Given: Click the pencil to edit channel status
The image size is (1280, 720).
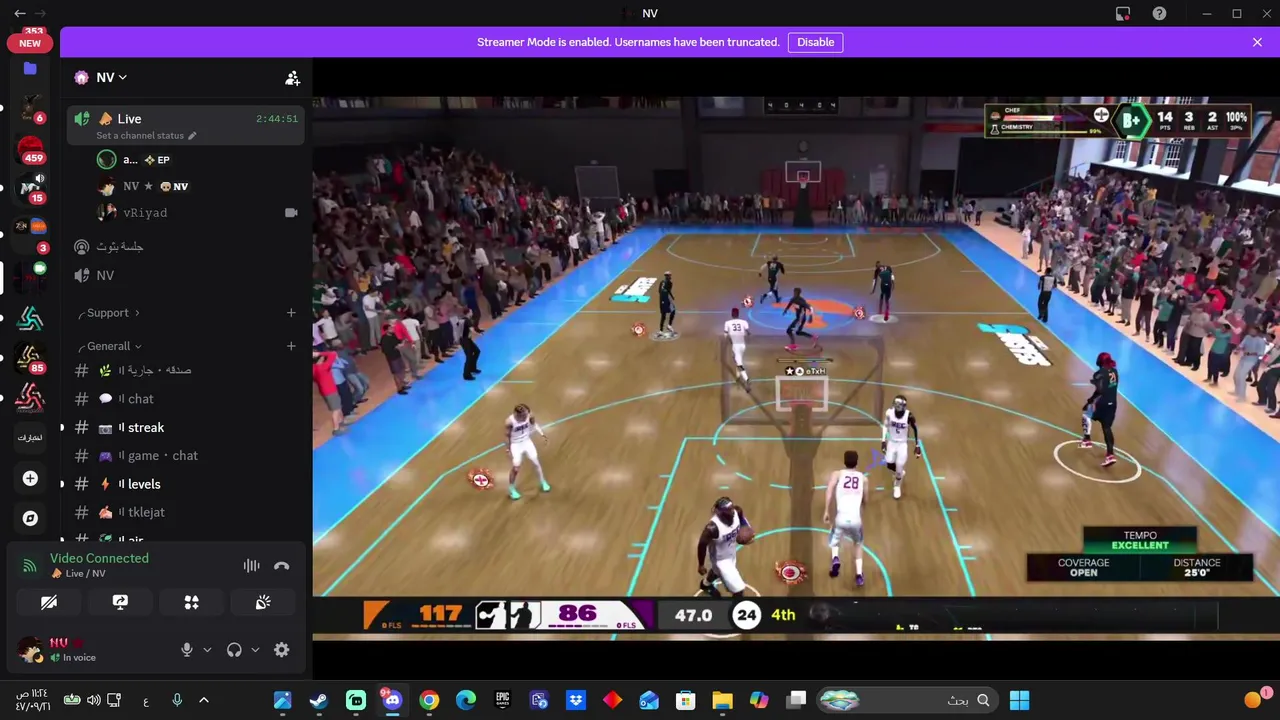Looking at the screenshot, I should click(192, 136).
